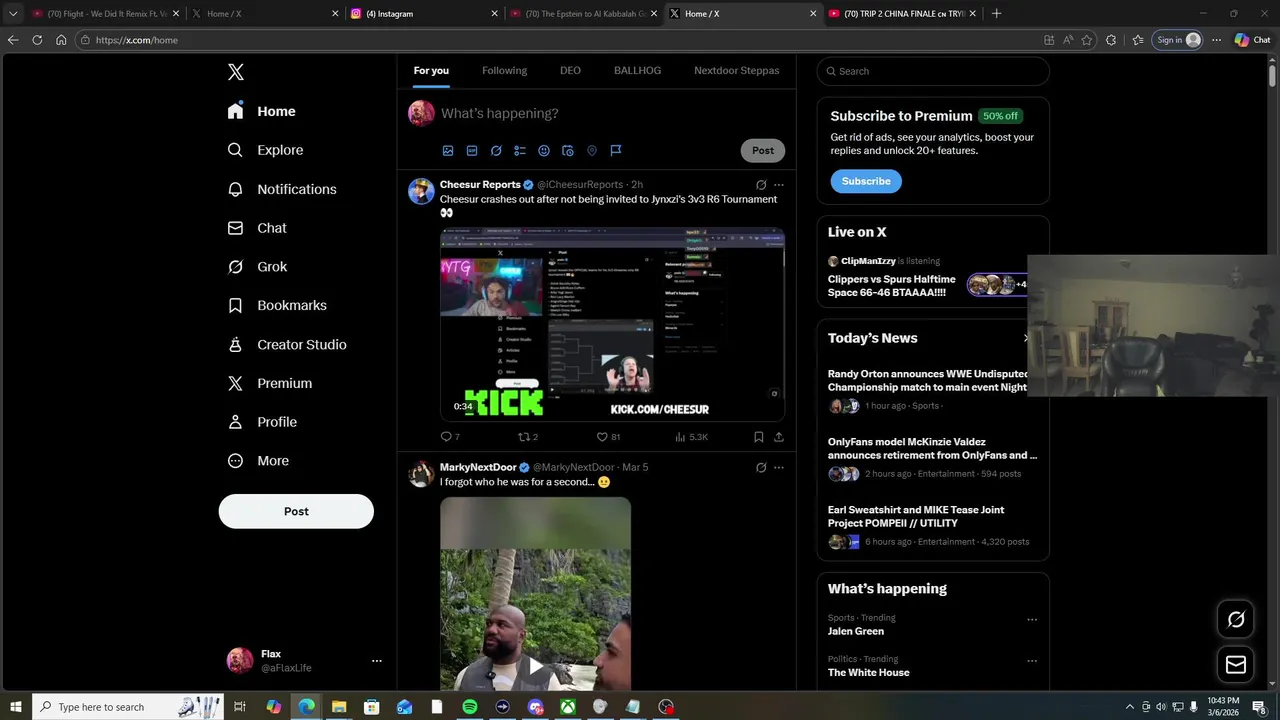
Task: Go to Profile in the sidebar
Action: click(x=262, y=422)
